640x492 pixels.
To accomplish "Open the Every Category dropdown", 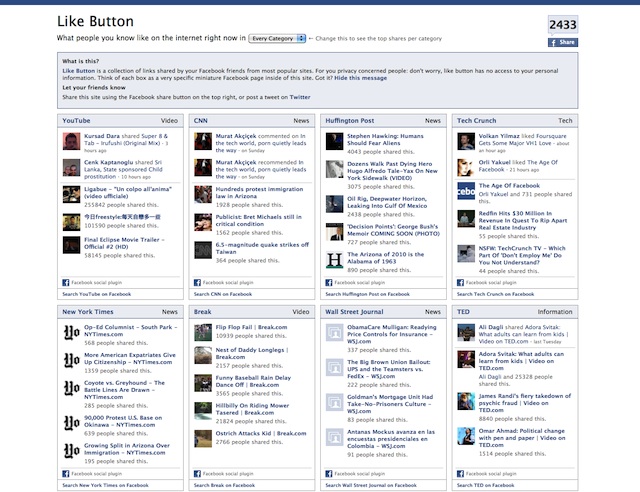I will click(x=277, y=38).
